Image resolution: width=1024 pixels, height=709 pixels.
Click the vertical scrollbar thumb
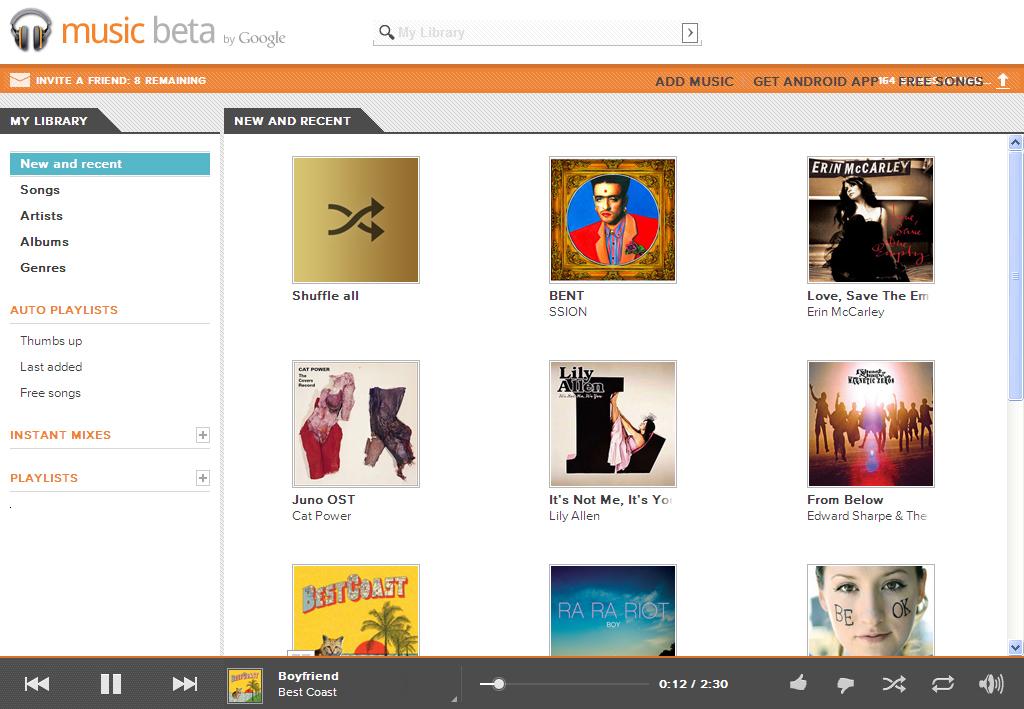(x=1015, y=275)
